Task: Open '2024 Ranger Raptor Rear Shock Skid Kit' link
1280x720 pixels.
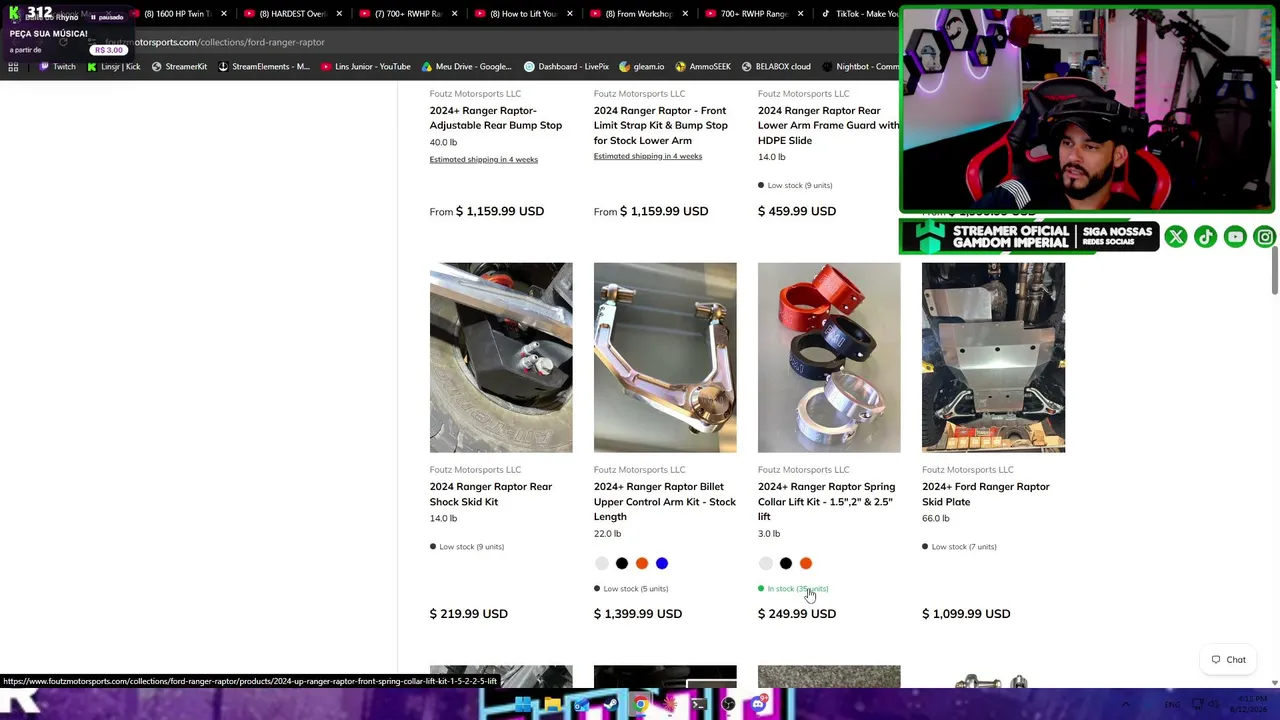Action: tap(491, 494)
